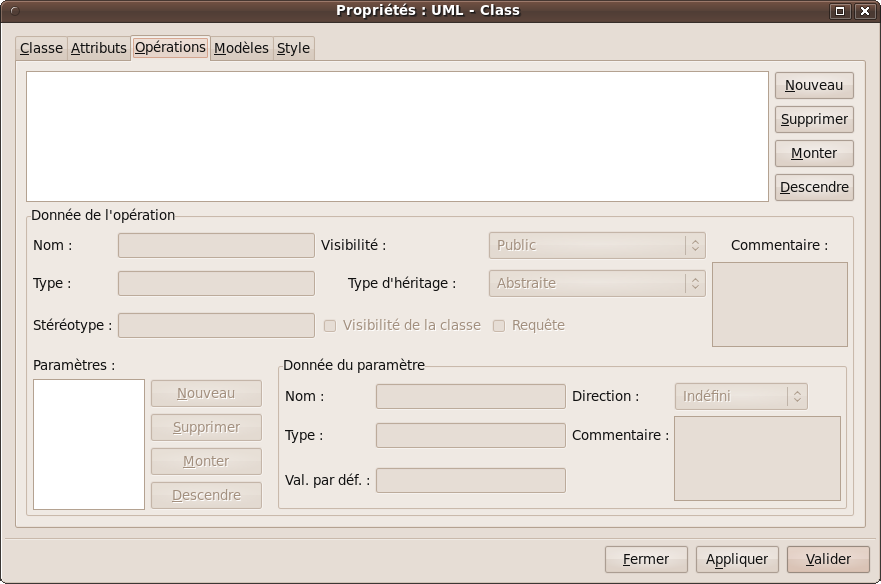The width and height of the screenshot is (881, 584).
Task: Focus the Stéréotype text field
Action: coord(216,325)
